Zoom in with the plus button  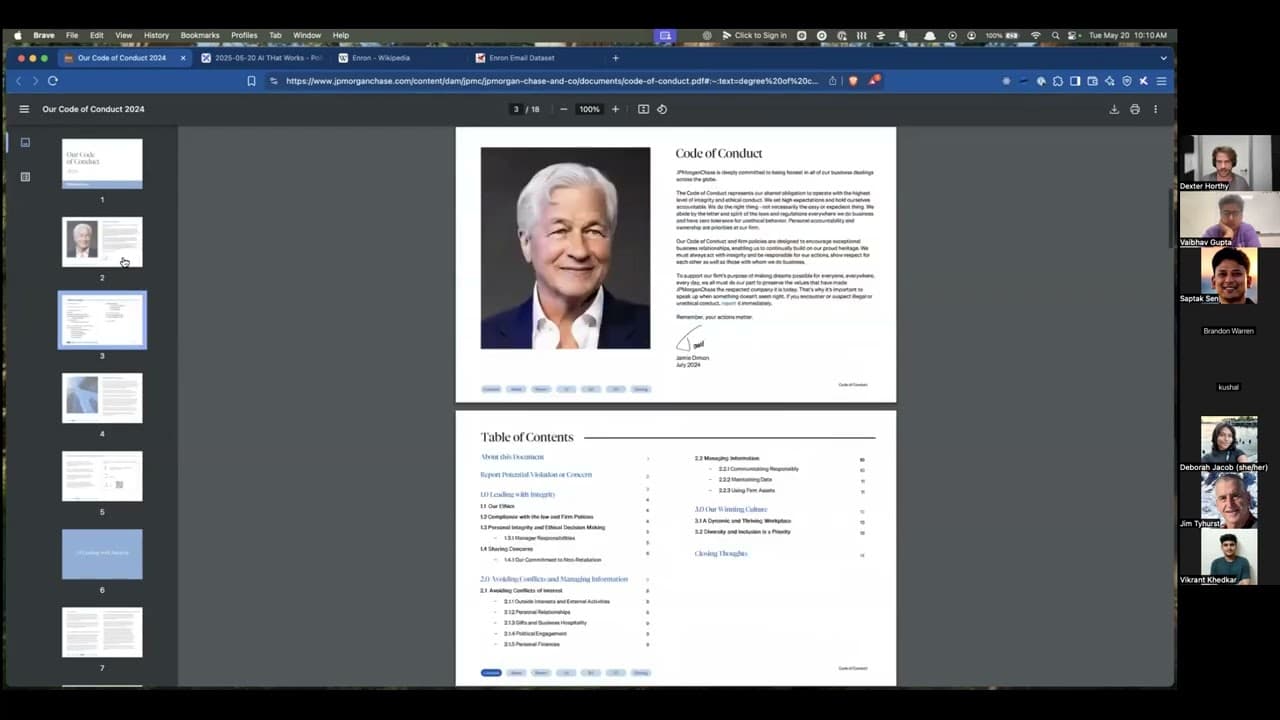click(615, 109)
